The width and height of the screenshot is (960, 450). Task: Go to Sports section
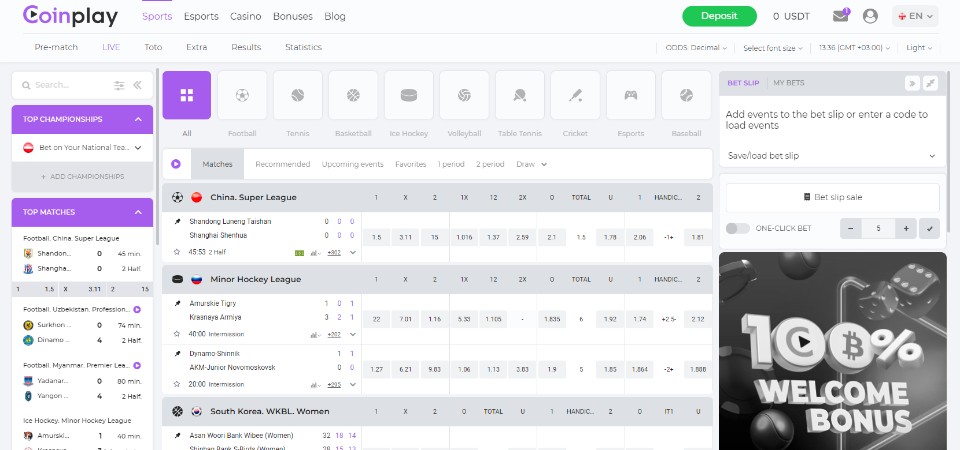click(x=157, y=17)
